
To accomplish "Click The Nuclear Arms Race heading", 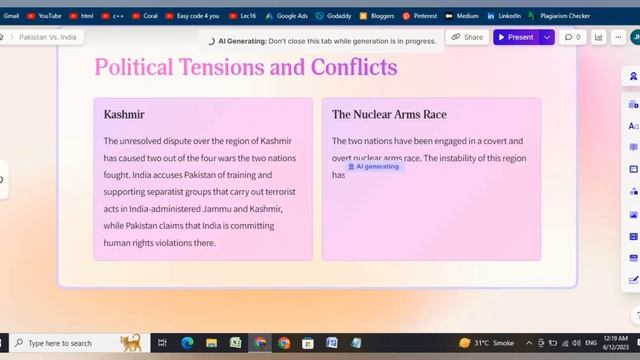I will 389,114.
